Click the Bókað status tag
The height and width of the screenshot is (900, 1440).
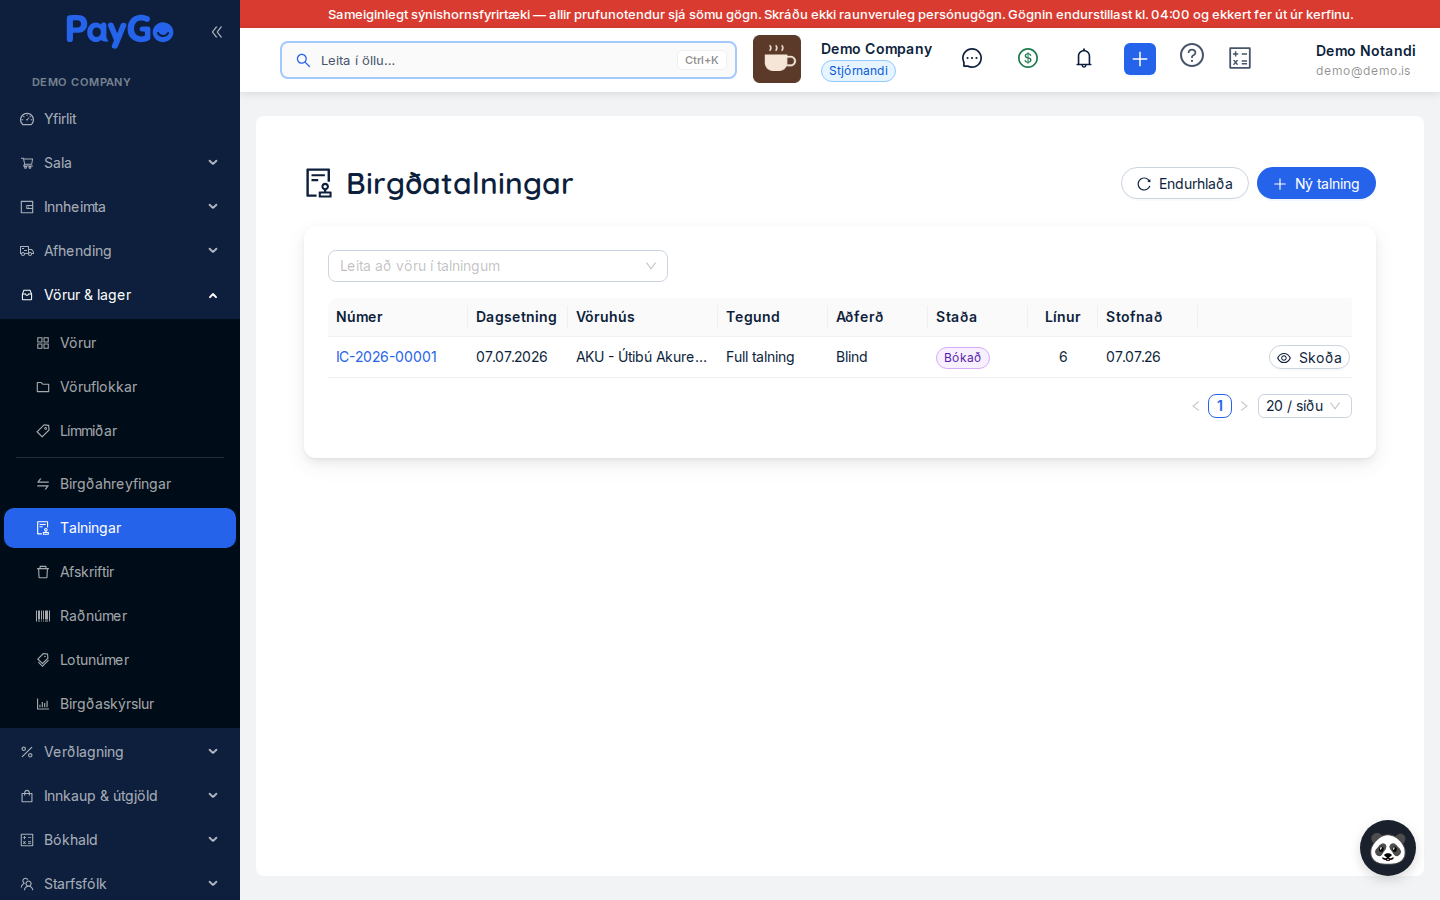(x=963, y=358)
